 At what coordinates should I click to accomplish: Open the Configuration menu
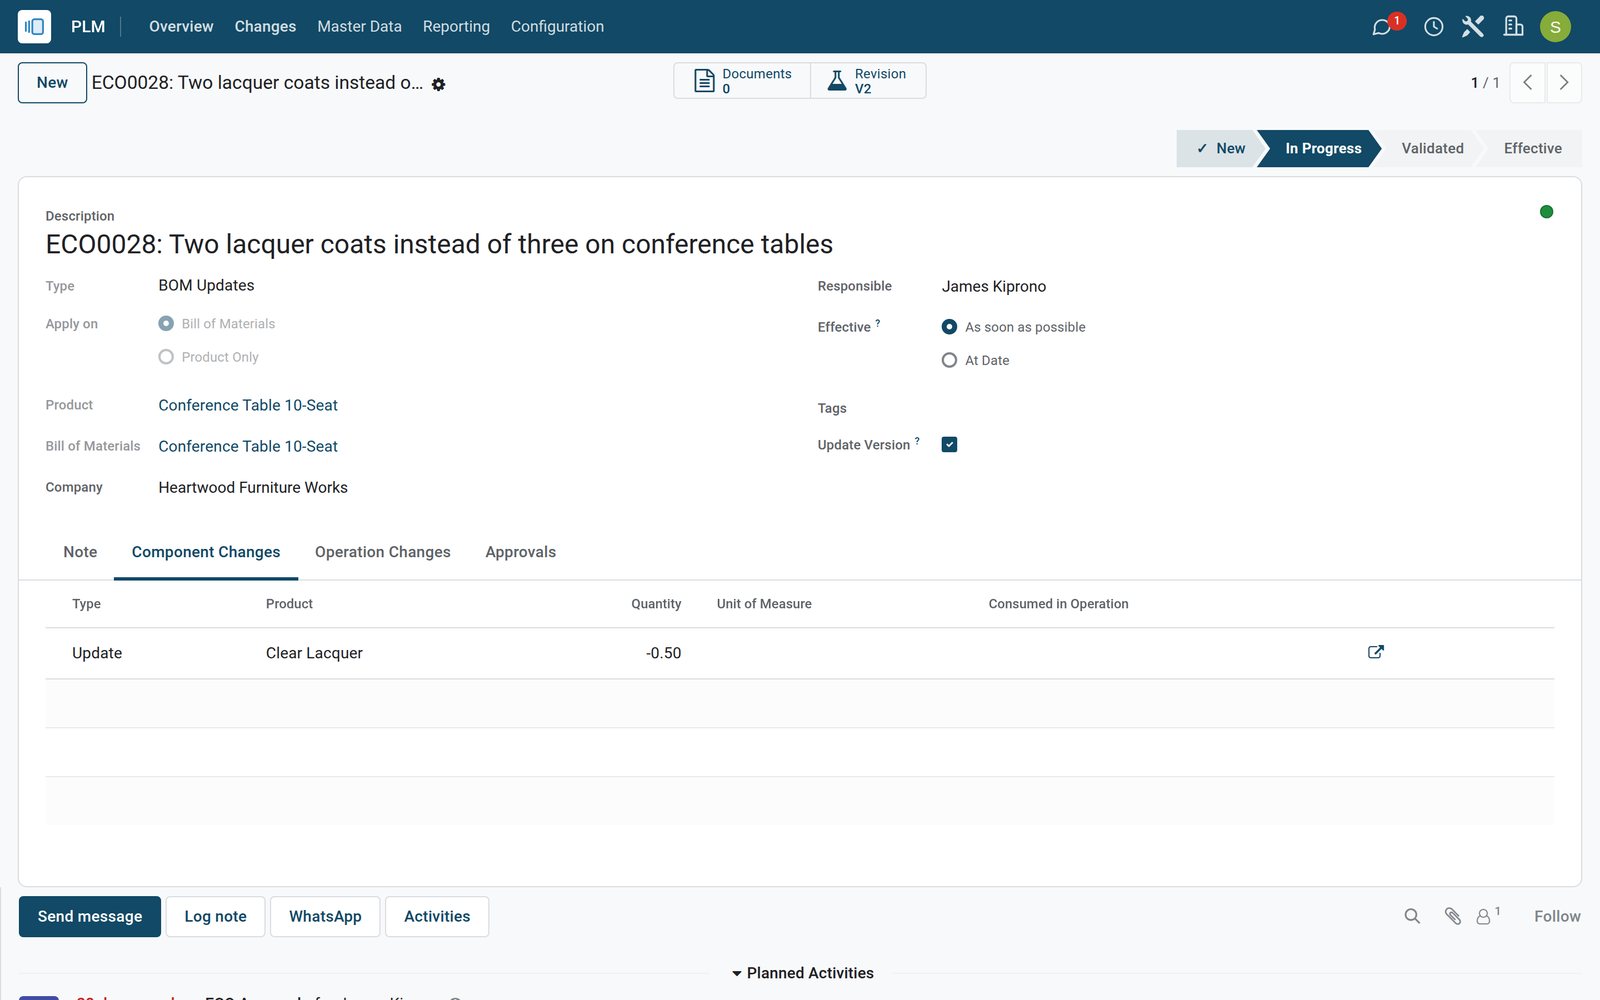click(557, 27)
